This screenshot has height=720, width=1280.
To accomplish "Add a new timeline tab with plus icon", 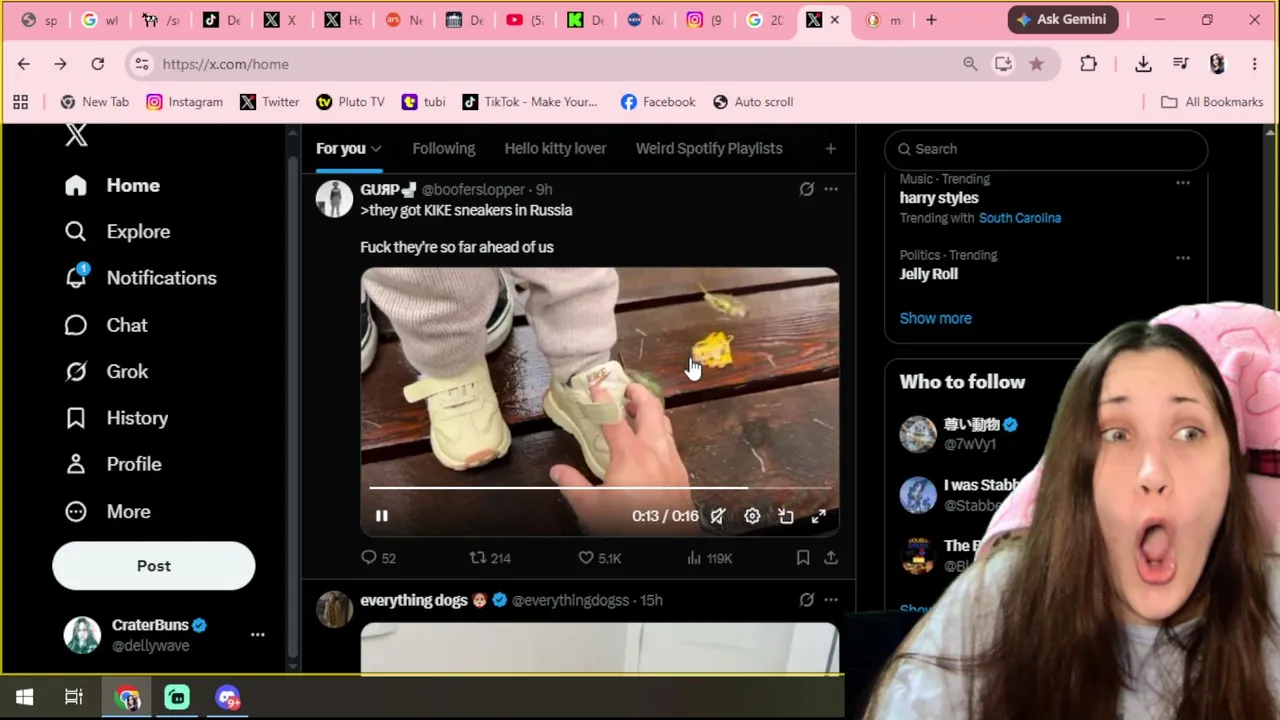I will click(x=830, y=149).
